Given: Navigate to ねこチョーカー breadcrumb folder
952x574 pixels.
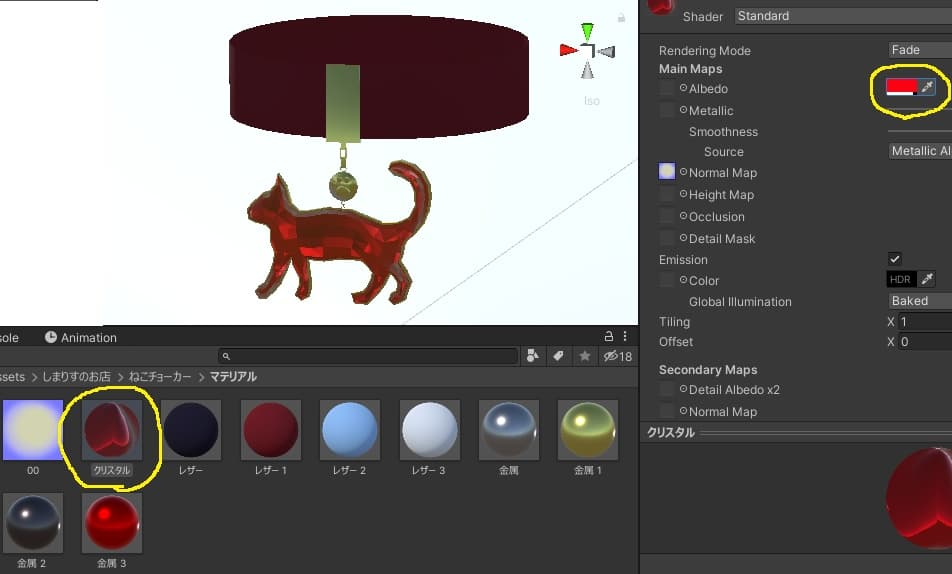Looking at the screenshot, I should 159,377.
